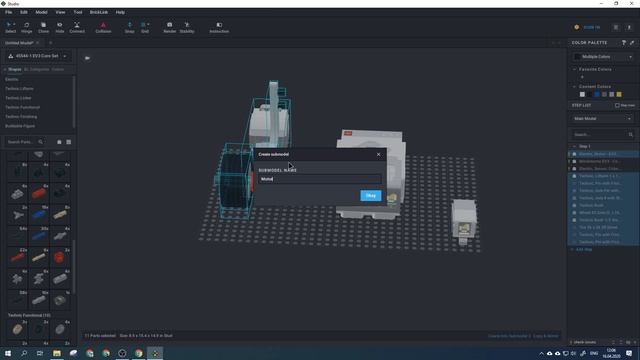Open the Model menu
This screenshot has height=360, width=640.
click(x=41, y=12)
